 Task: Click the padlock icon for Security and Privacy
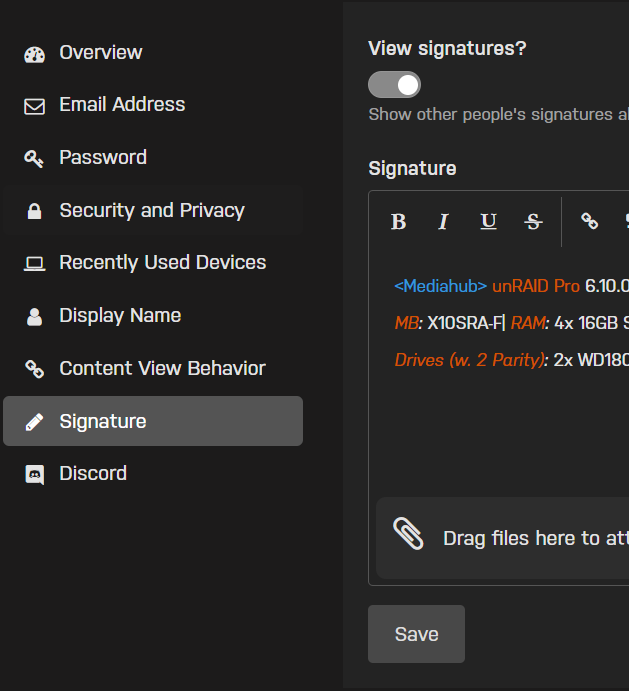point(34,211)
